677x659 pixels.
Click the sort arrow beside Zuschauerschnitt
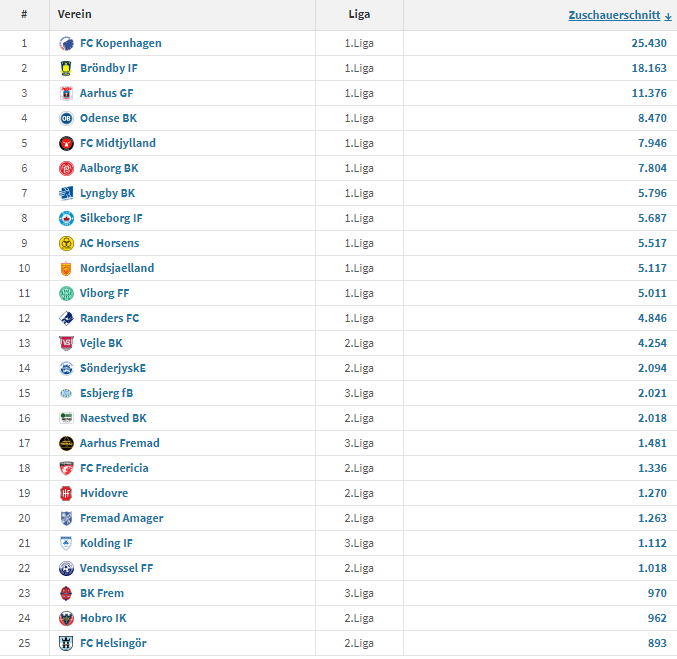(668, 16)
